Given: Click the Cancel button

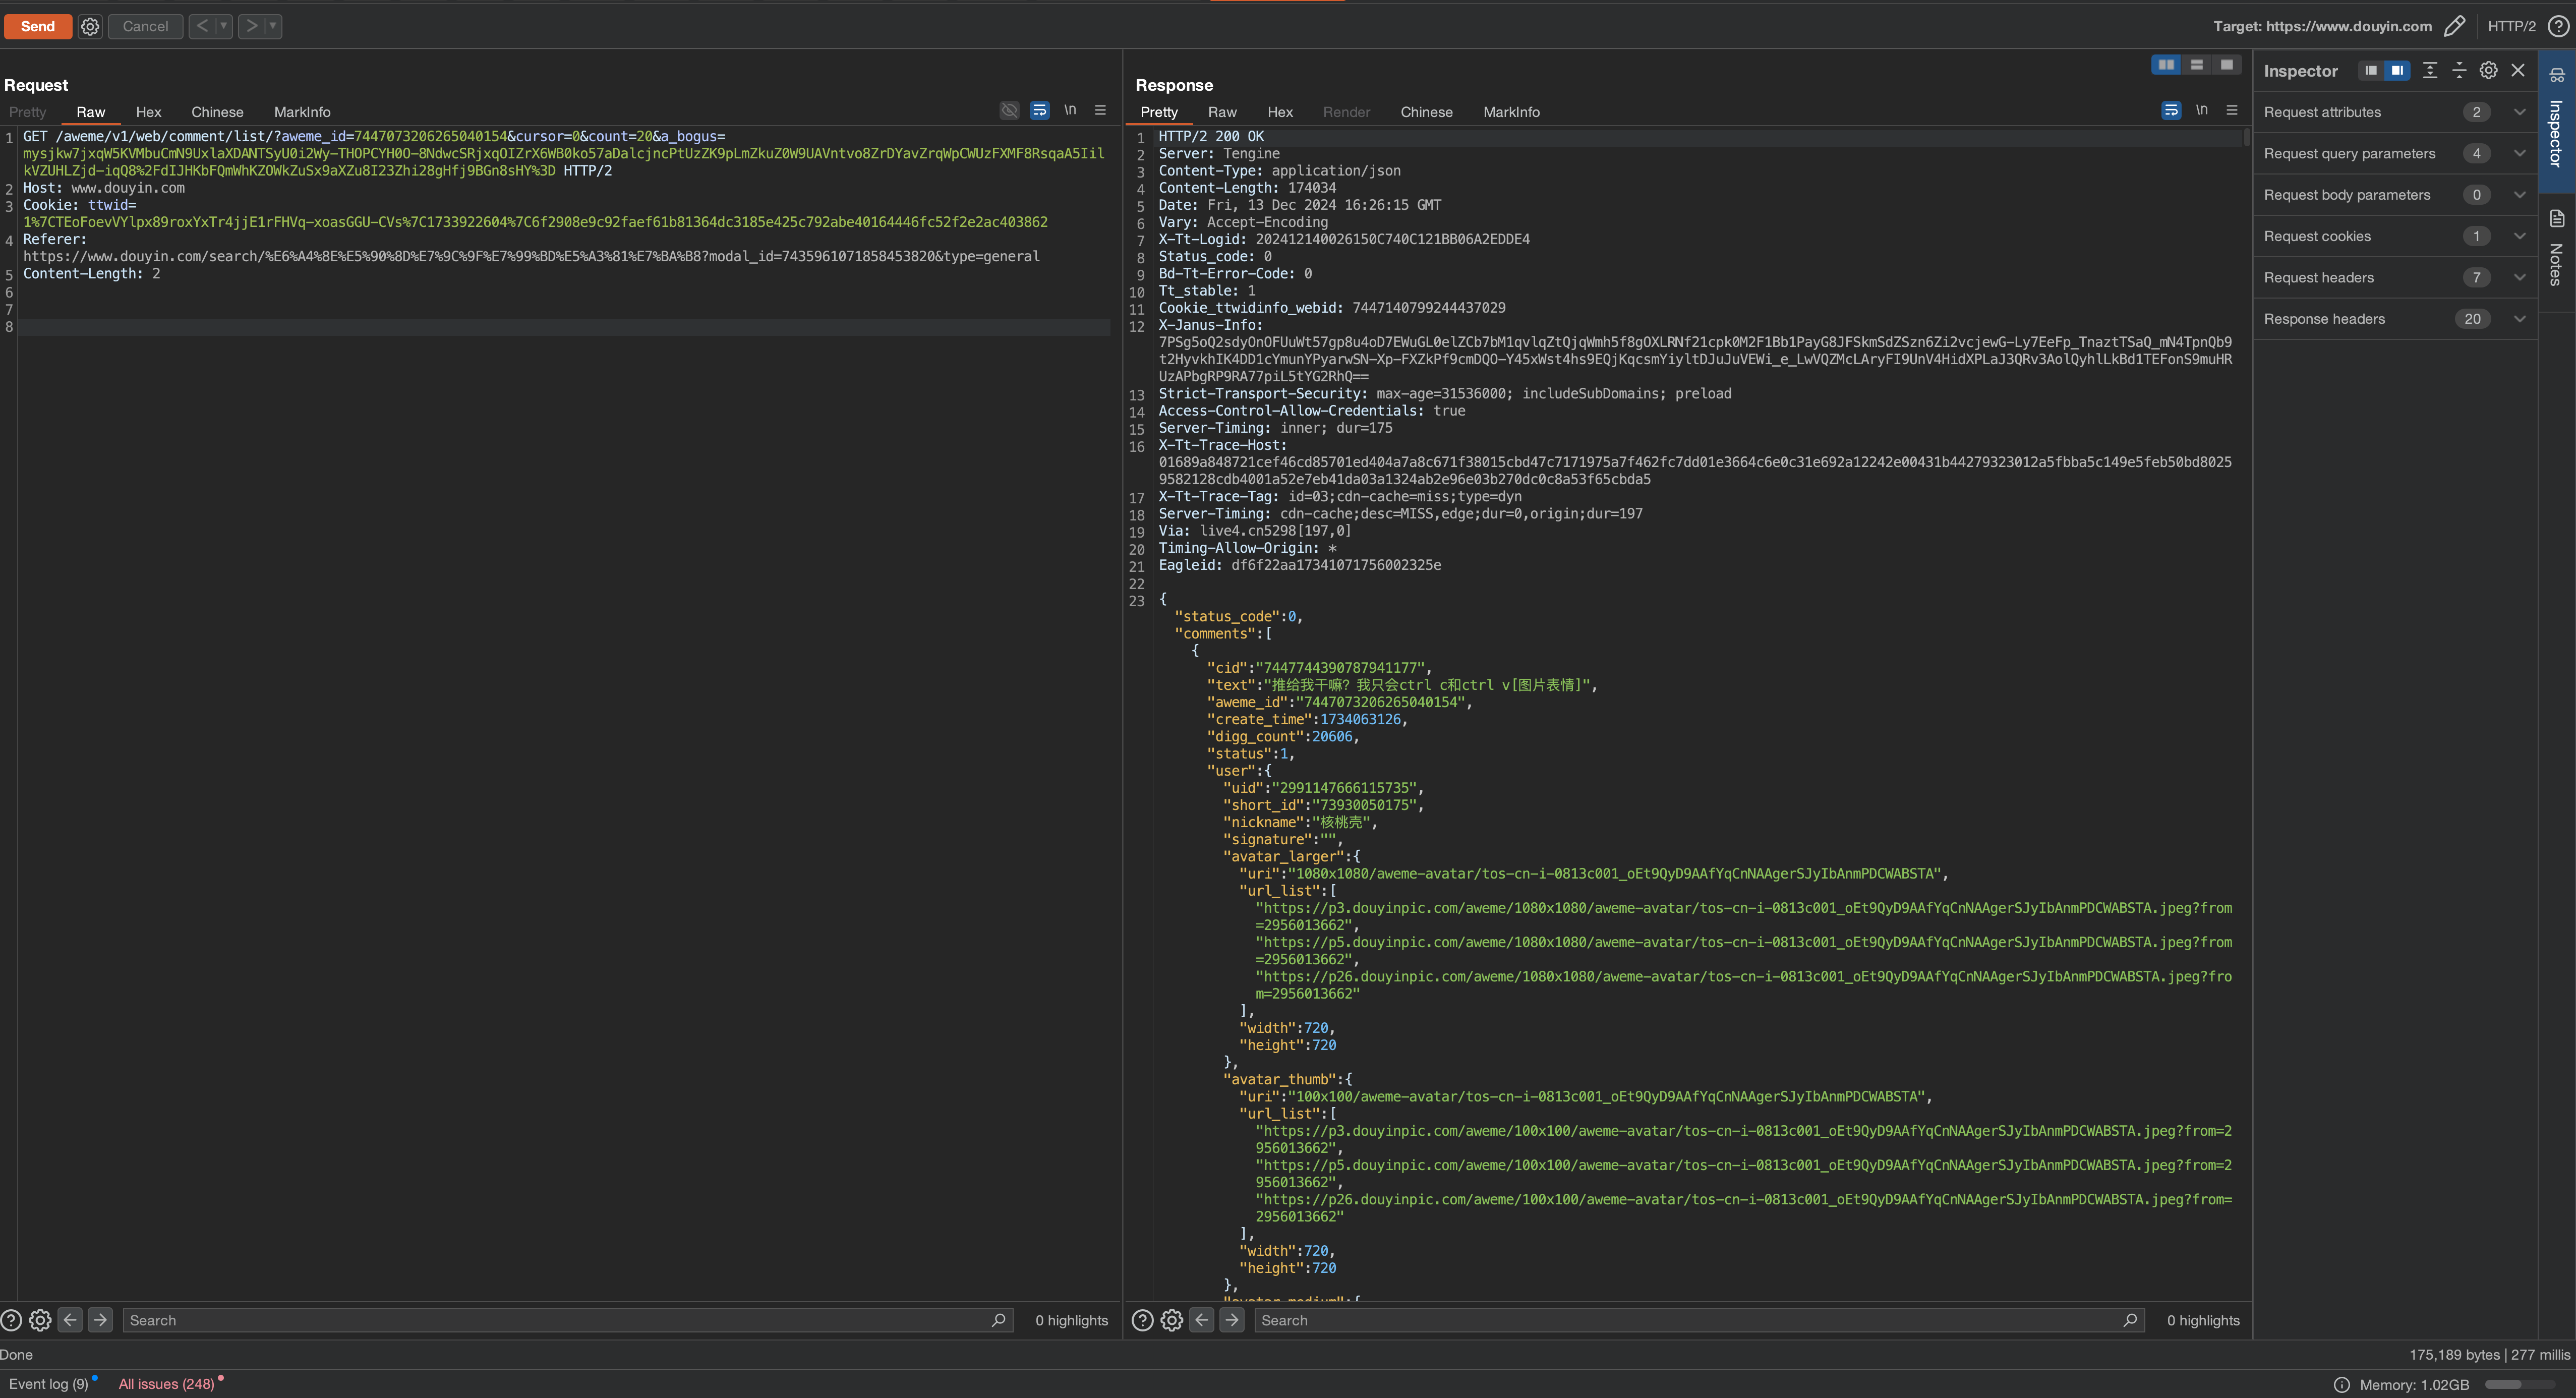Looking at the screenshot, I should (145, 26).
